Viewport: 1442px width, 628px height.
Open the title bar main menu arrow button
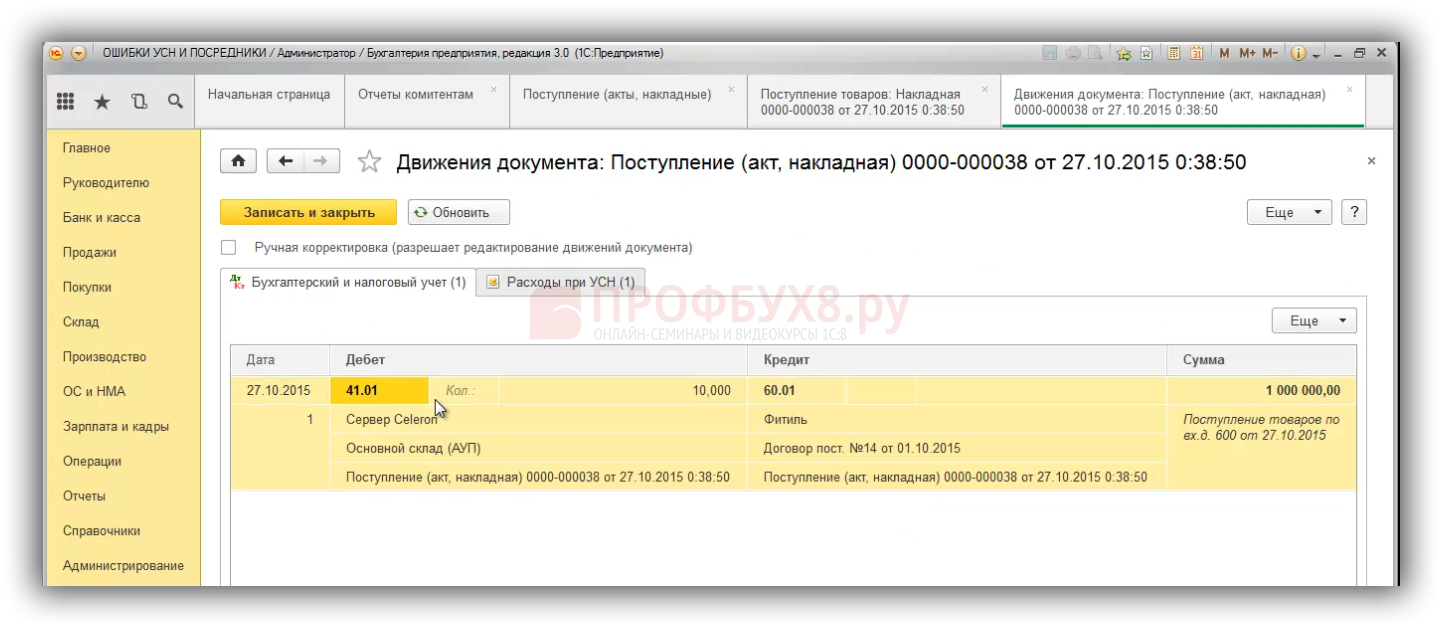[79, 53]
